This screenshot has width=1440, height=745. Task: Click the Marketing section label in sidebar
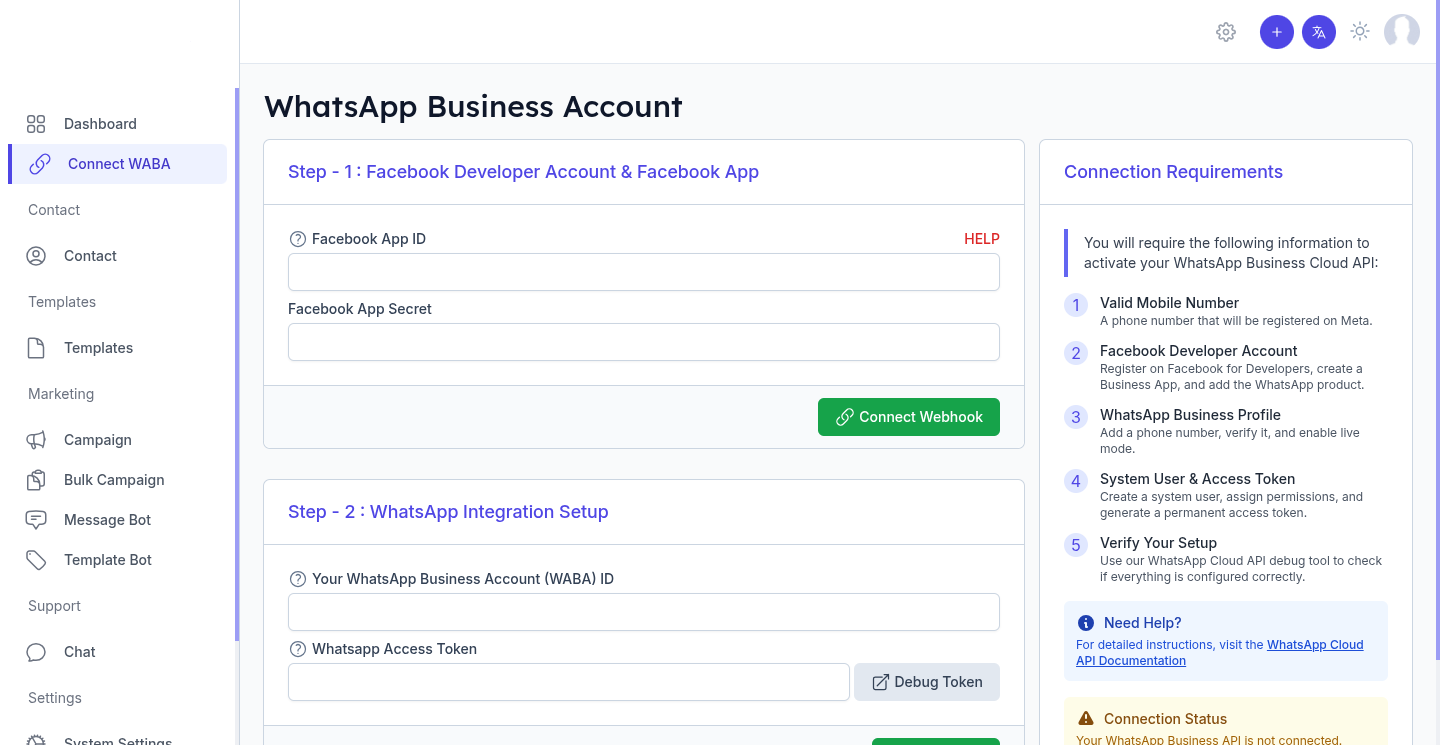[x=61, y=394]
